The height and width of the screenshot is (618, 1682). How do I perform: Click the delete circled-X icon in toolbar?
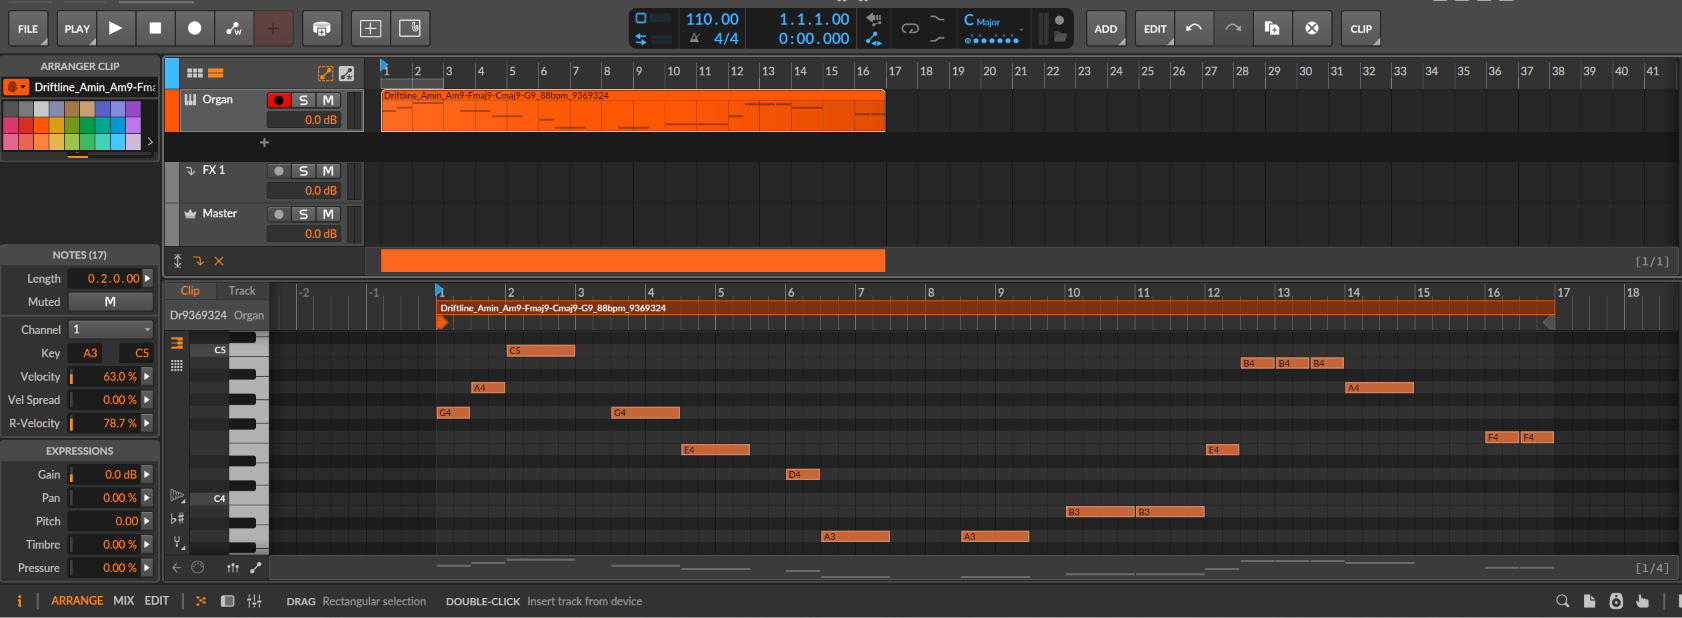pos(1312,28)
